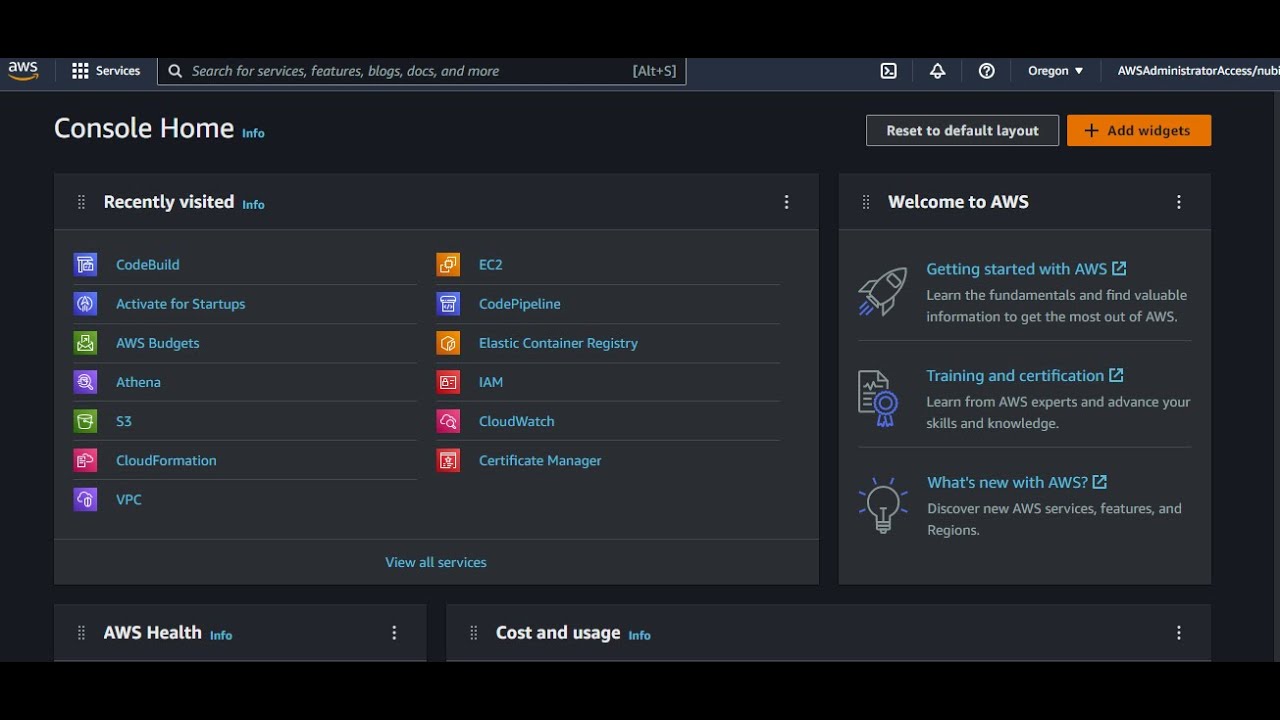
Task: Click the certificate badge icon for Training
Action: [878, 398]
